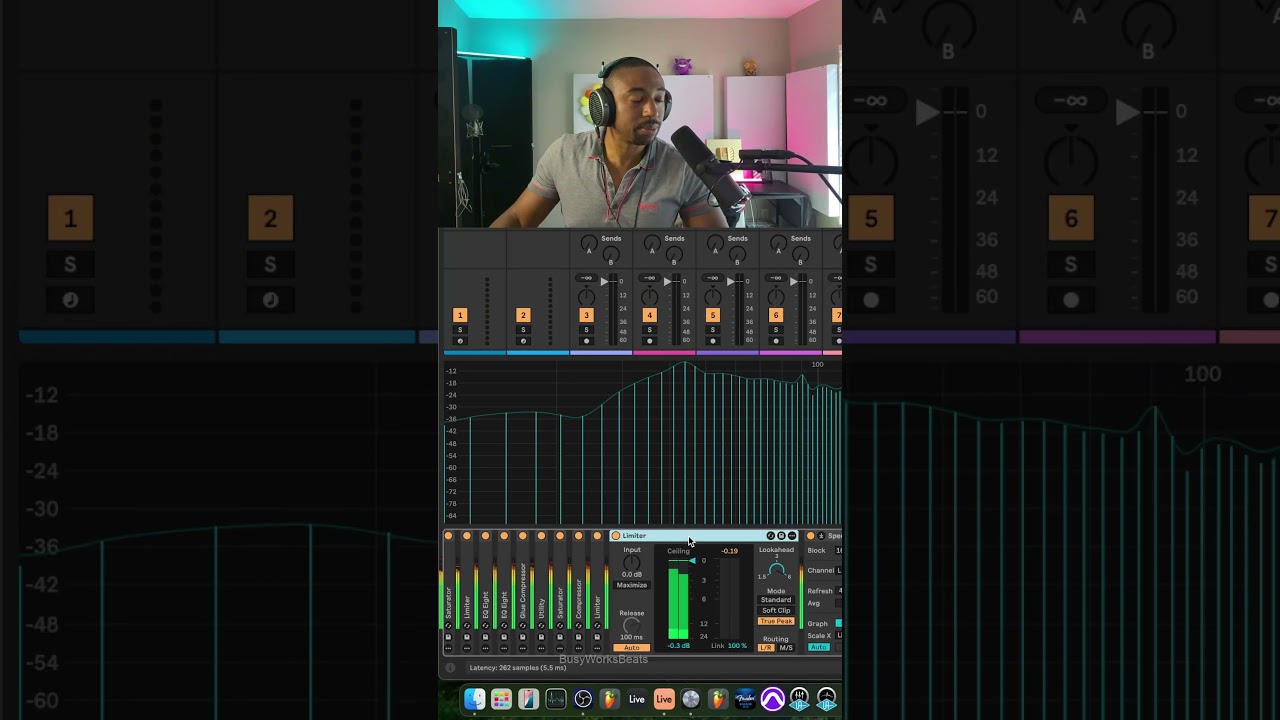This screenshot has width=1280, height=720.
Task: Toggle the Spectrum device activator
Action: [x=810, y=536]
